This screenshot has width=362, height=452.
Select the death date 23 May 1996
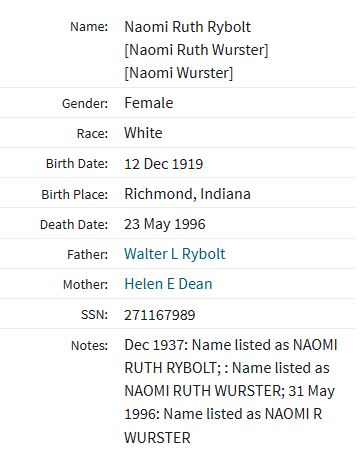pyautogui.click(x=165, y=224)
